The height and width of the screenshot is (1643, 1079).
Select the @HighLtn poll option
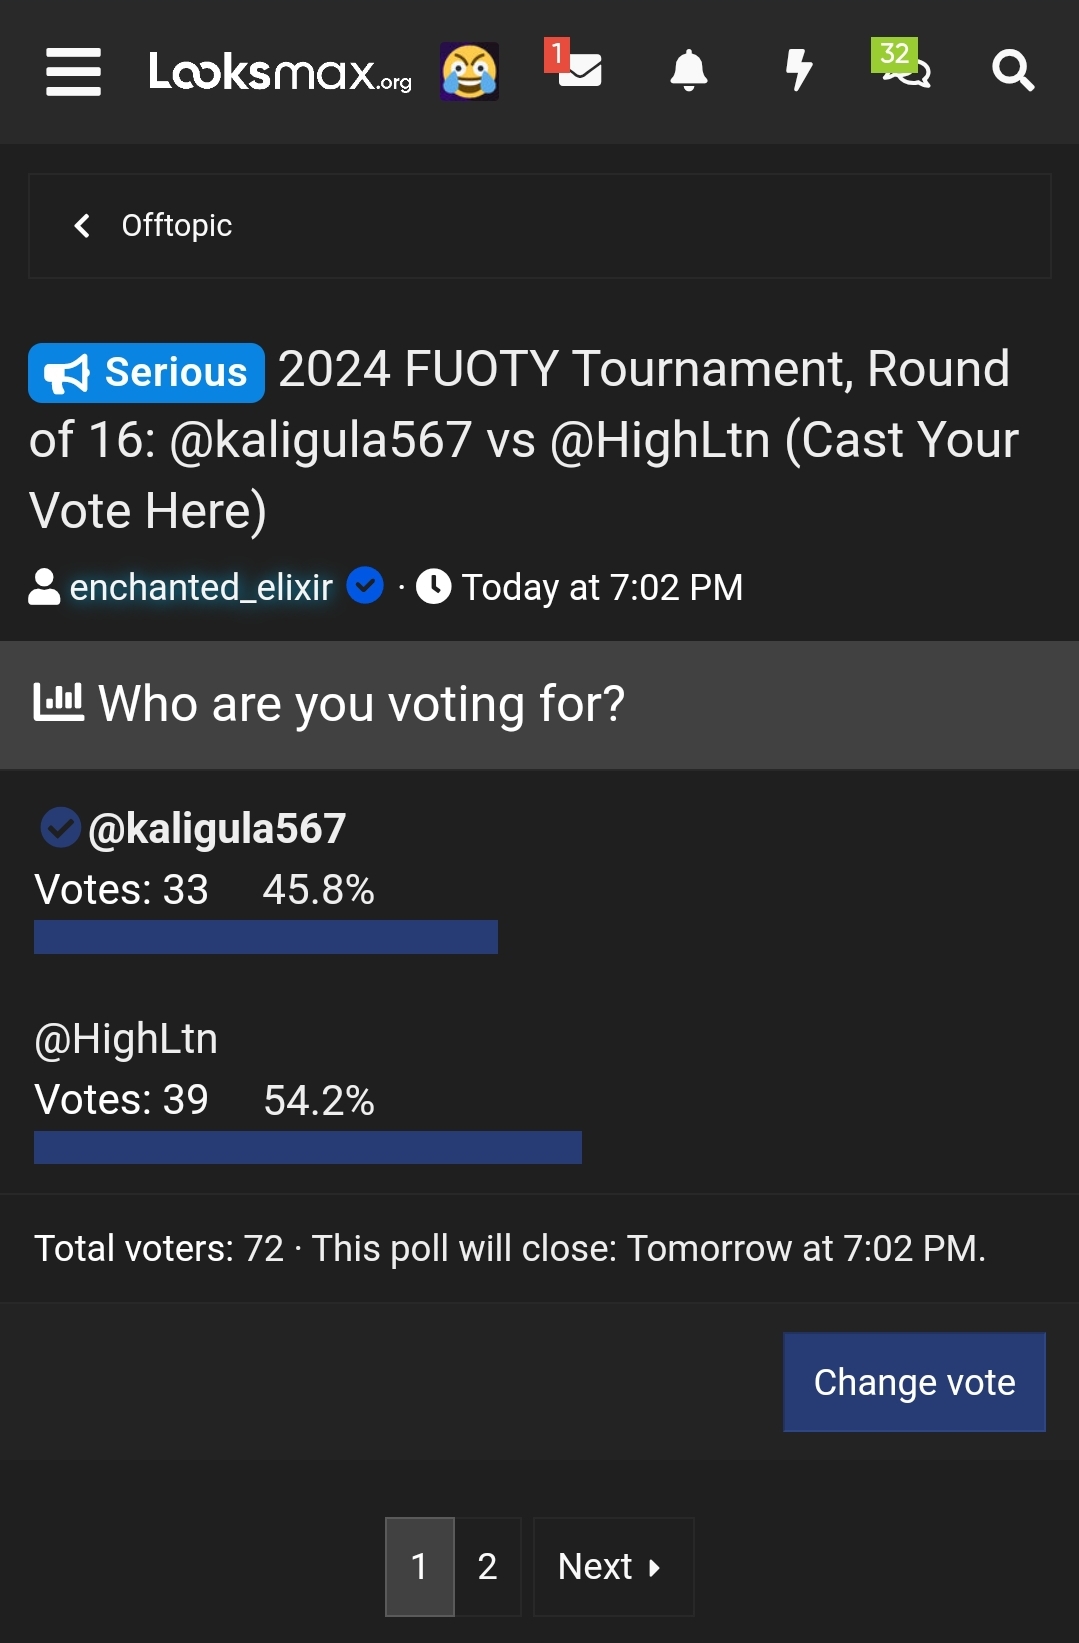point(126,1039)
